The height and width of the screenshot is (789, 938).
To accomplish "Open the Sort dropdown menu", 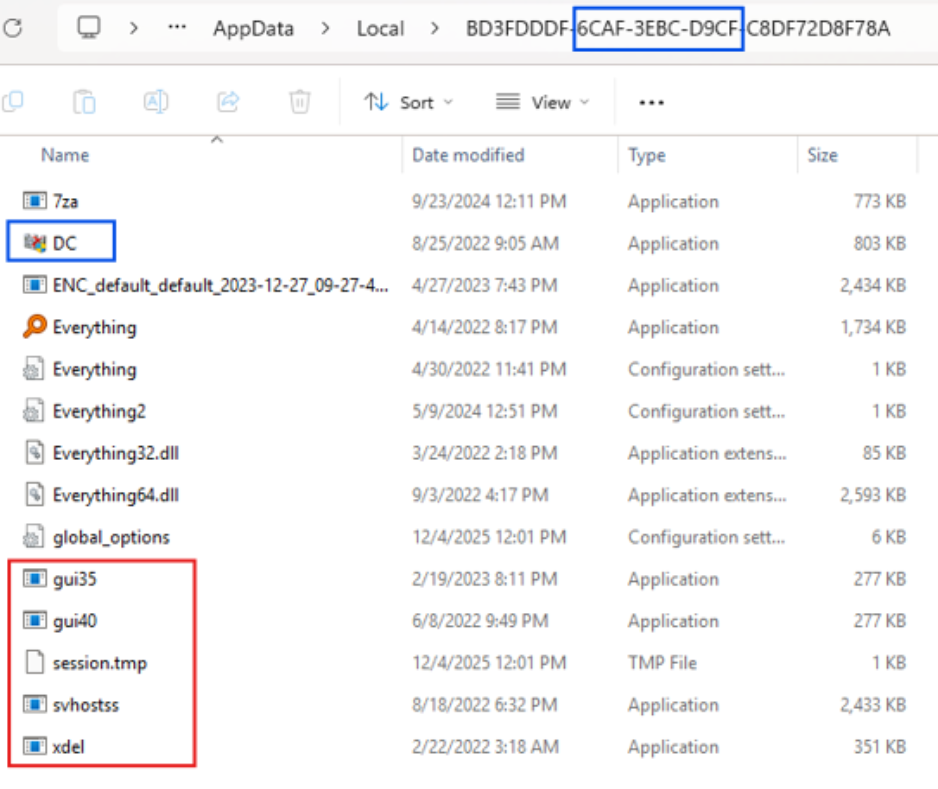I will click(x=408, y=102).
